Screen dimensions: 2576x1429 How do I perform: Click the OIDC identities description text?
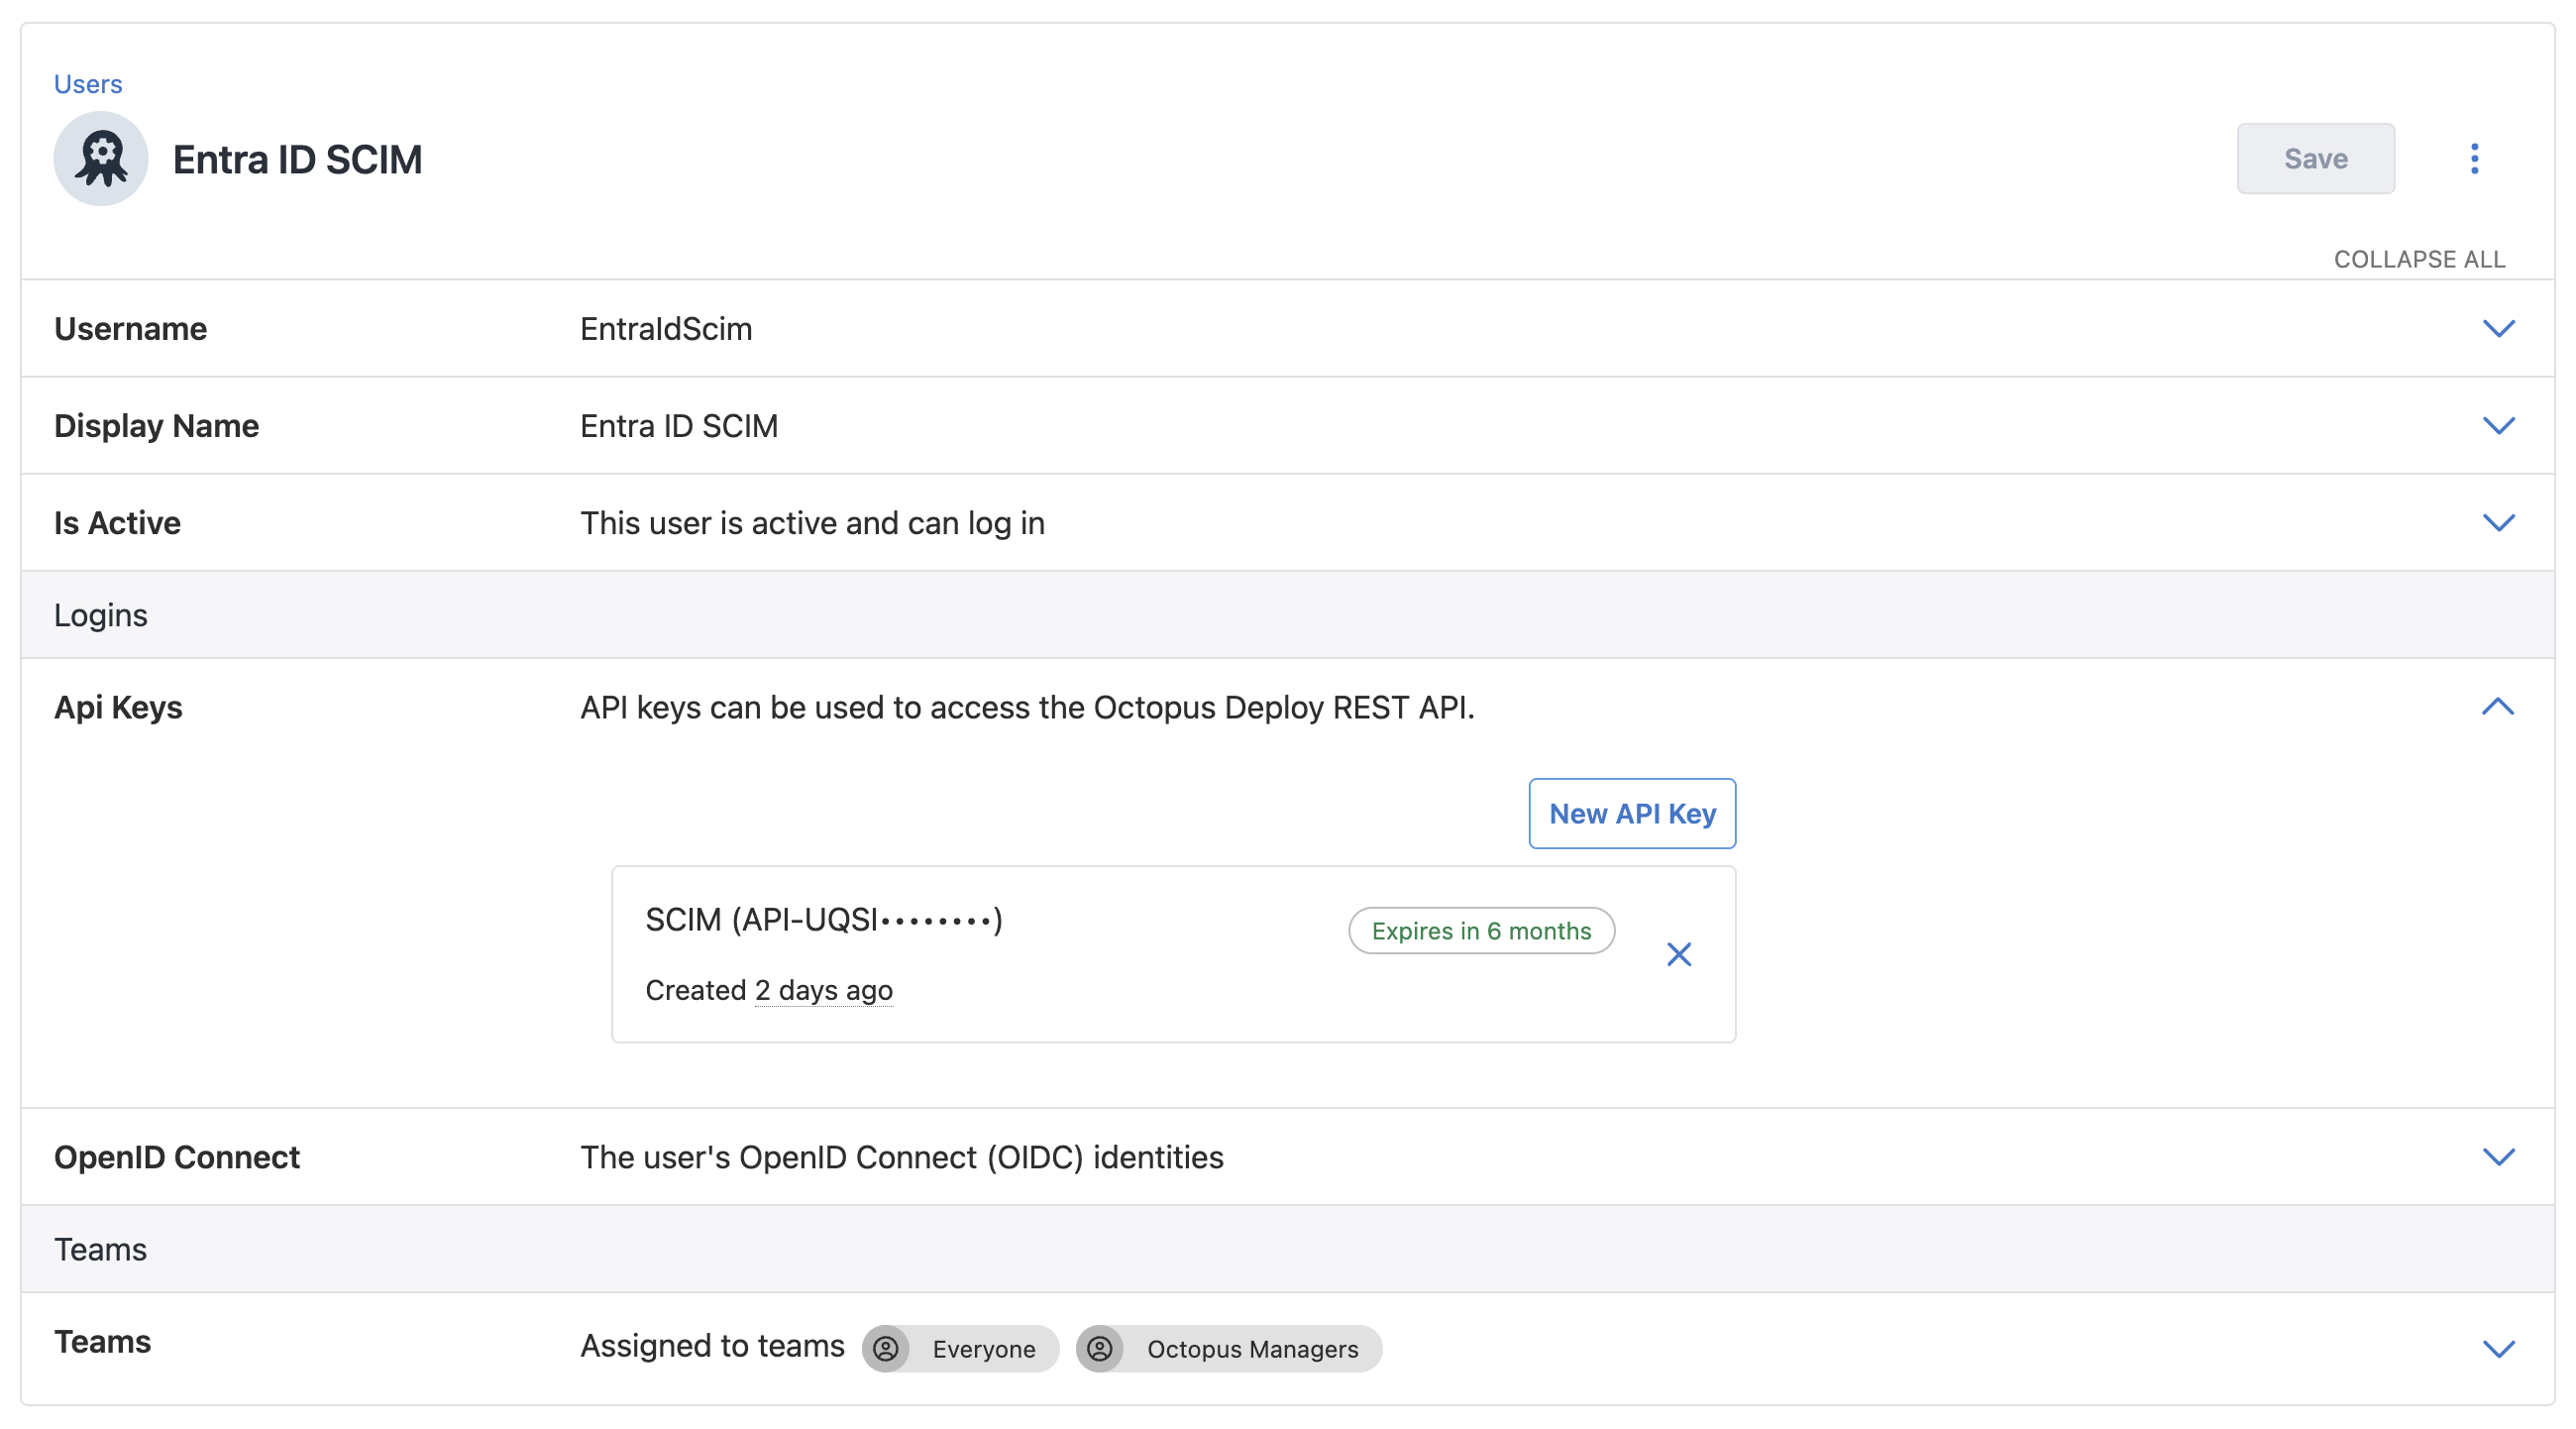[x=901, y=1157]
